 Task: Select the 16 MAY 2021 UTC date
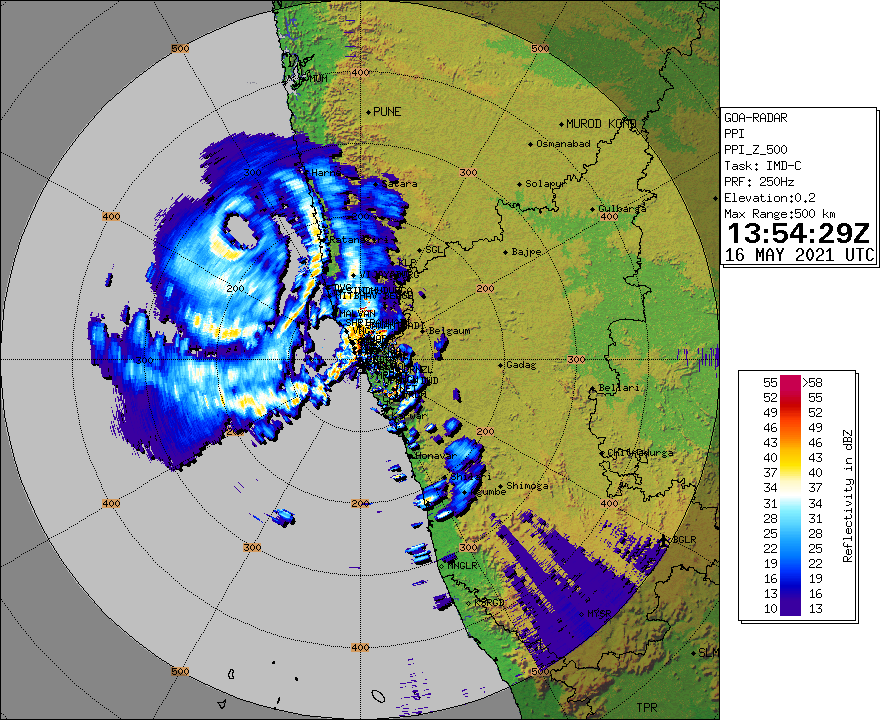(800, 255)
